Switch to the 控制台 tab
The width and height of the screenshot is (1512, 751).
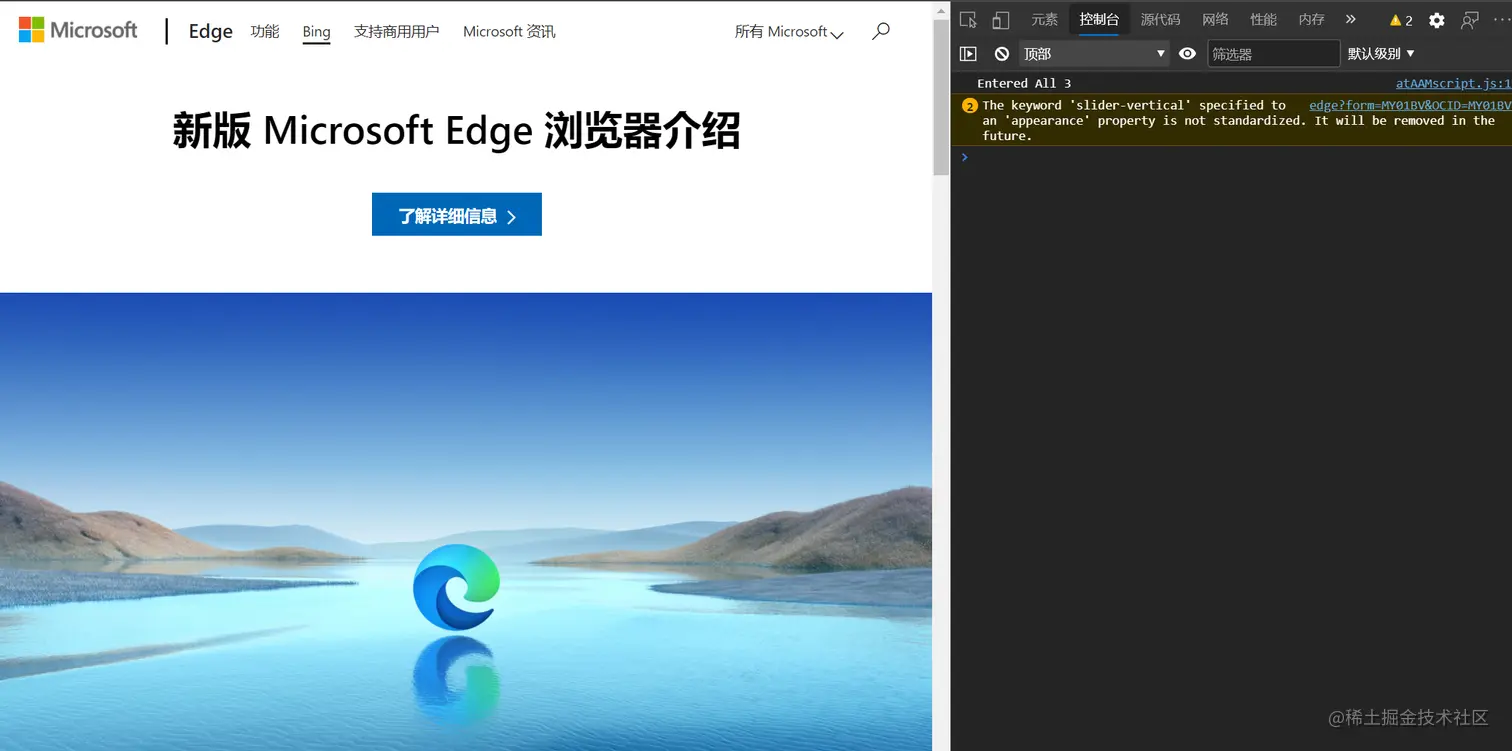(1099, 19)
